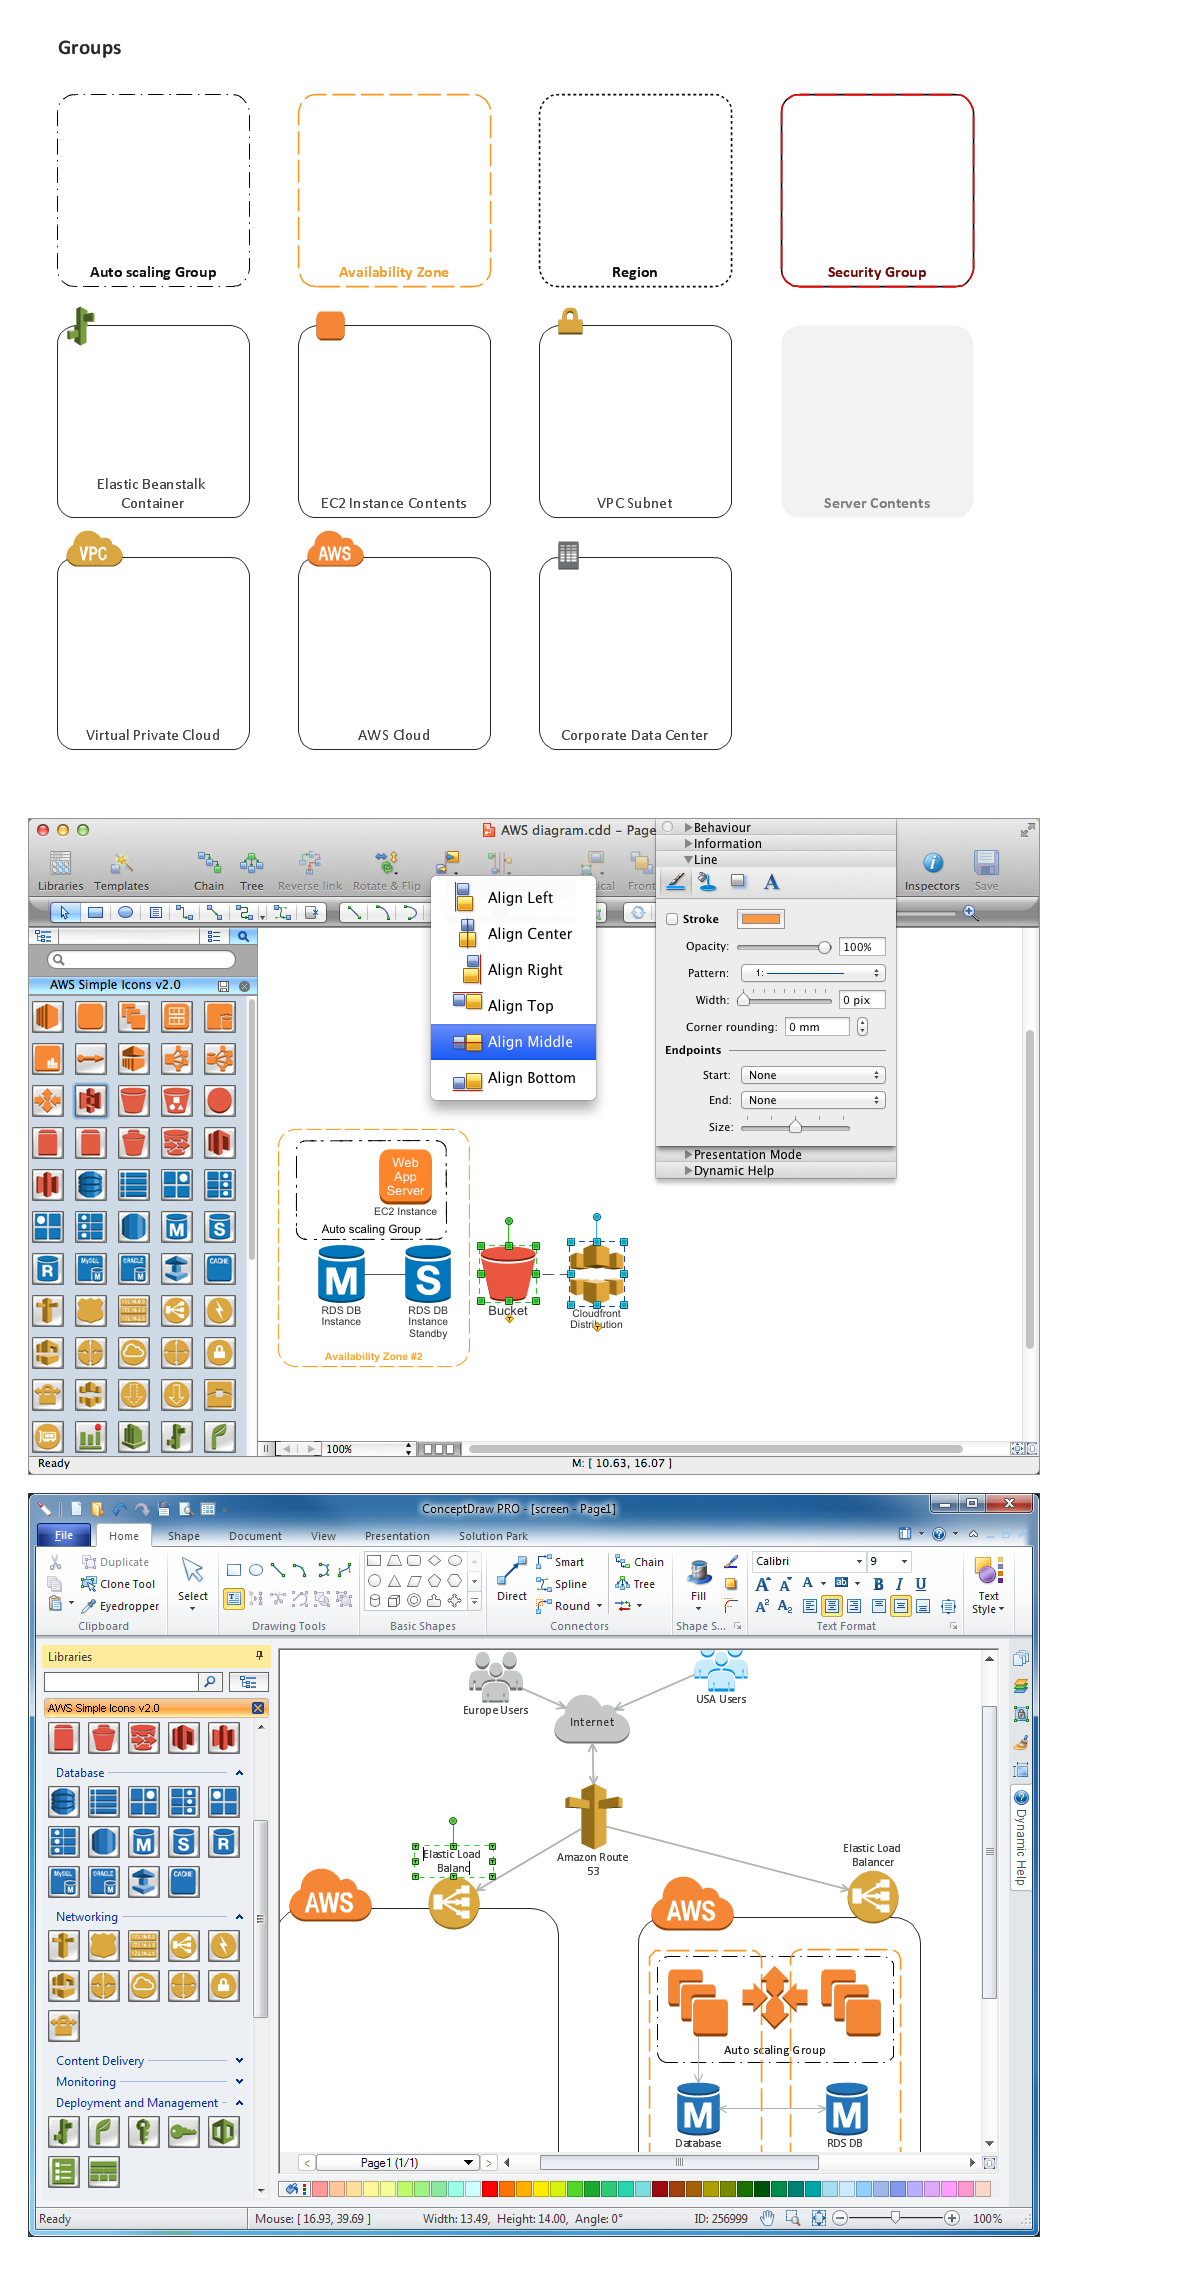Screen dimensions: 1200x2280
Task: Open Inspectors from the Mac toolbar
Action: coord(932,870)
